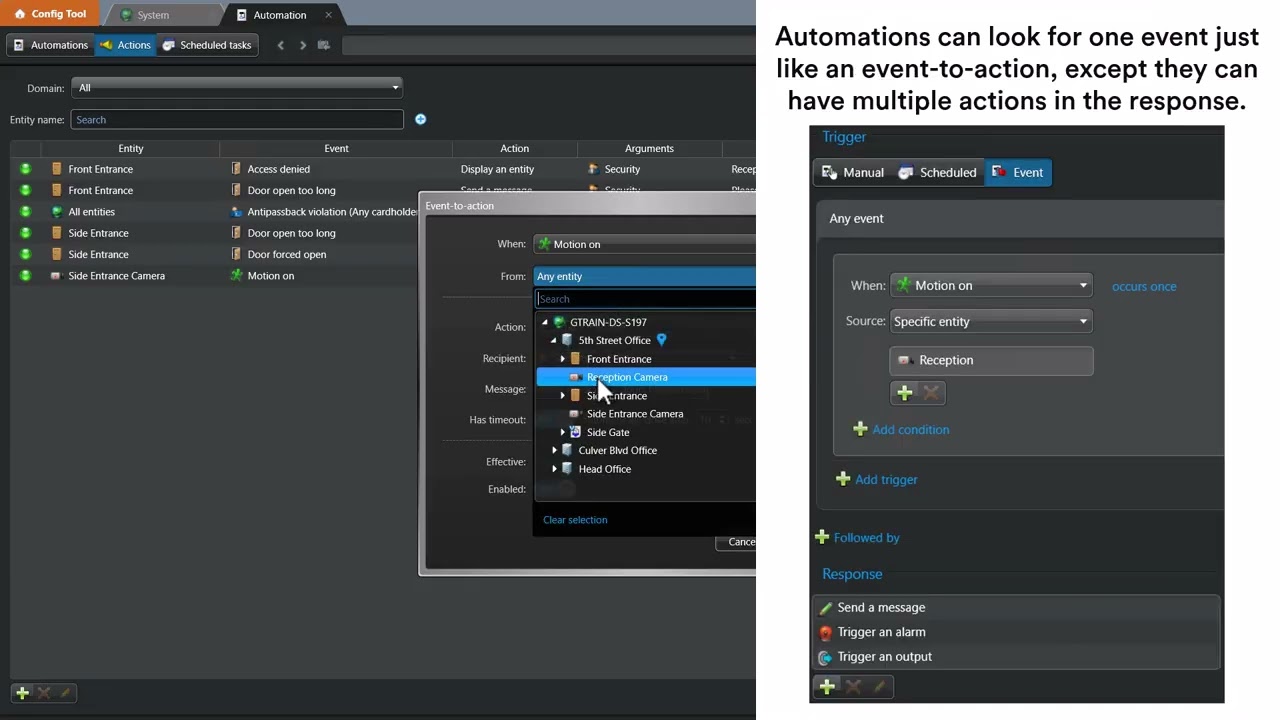
Task: Go forward with the right arrow
Action: click(303, 45)
